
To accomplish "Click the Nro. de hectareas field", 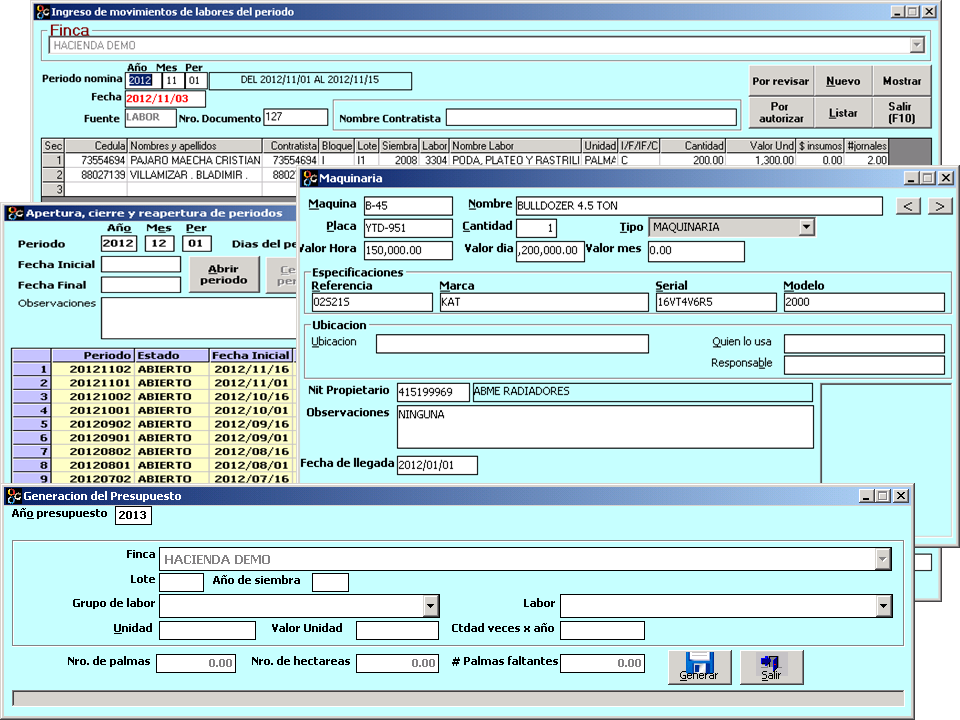I will (397, 664).
